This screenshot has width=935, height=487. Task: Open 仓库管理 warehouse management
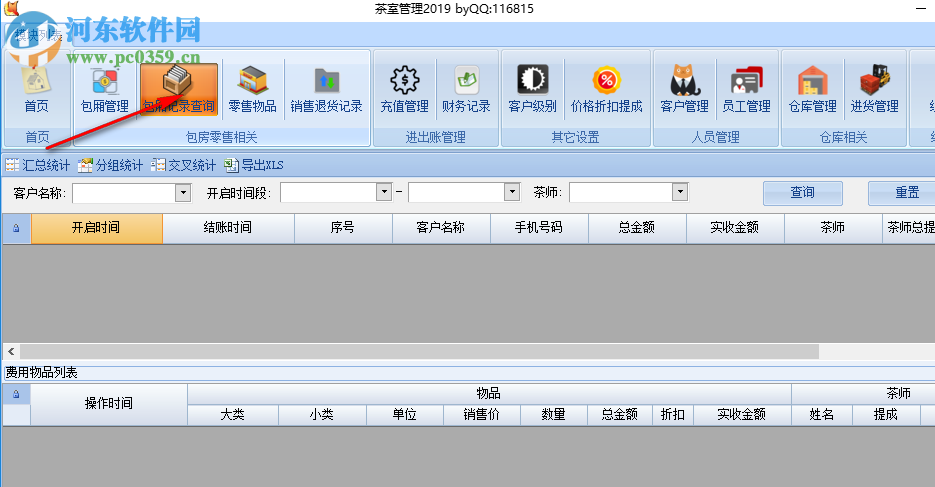(813, 89)
